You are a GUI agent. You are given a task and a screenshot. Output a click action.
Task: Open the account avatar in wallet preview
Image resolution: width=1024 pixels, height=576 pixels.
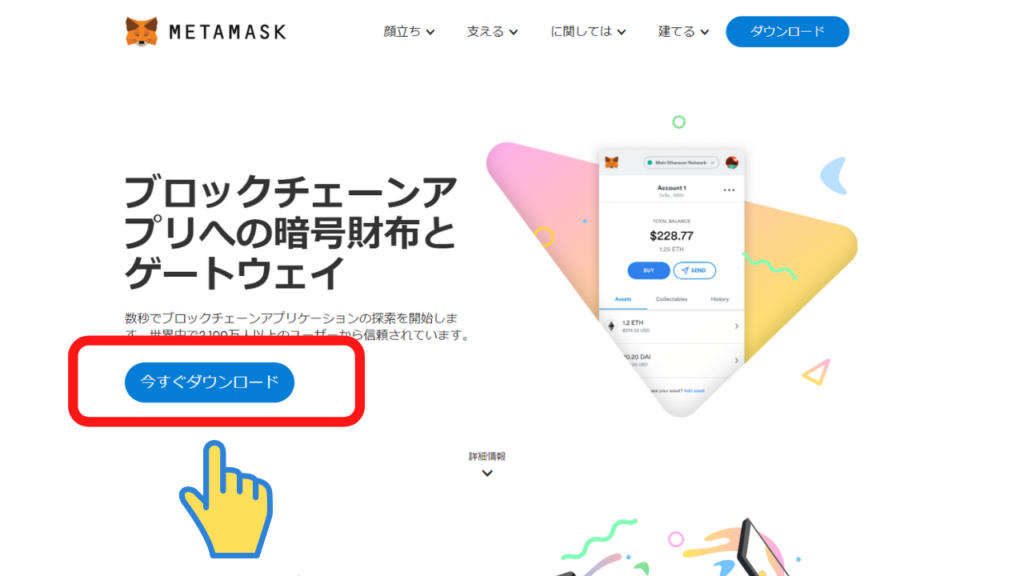(x=731, y=162)
